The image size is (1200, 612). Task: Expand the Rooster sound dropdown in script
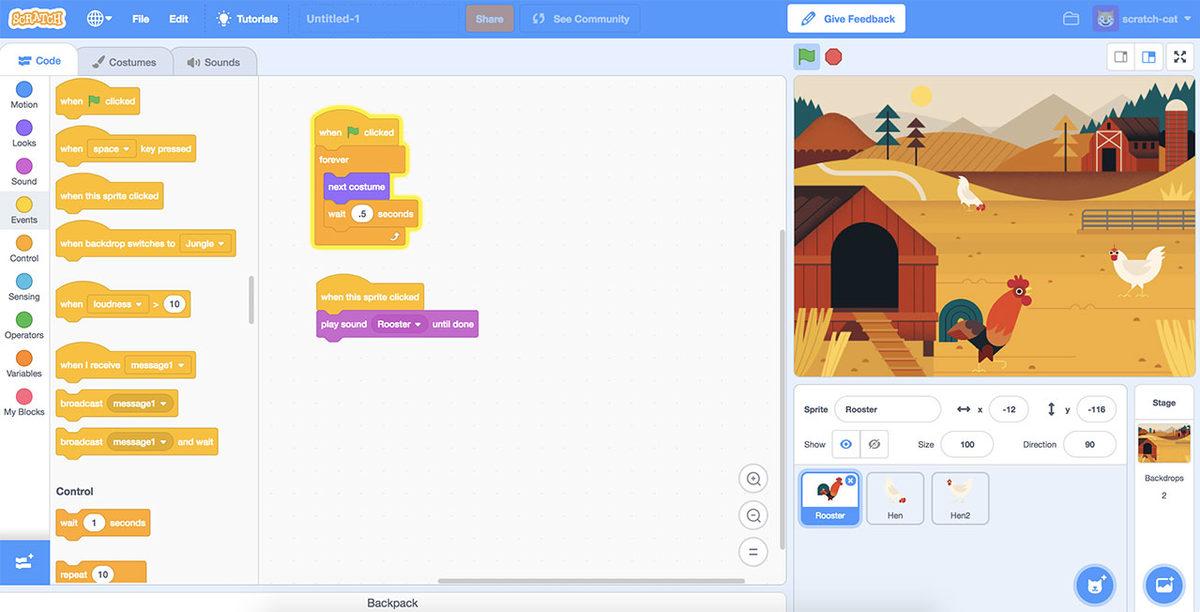coord(418,325)
